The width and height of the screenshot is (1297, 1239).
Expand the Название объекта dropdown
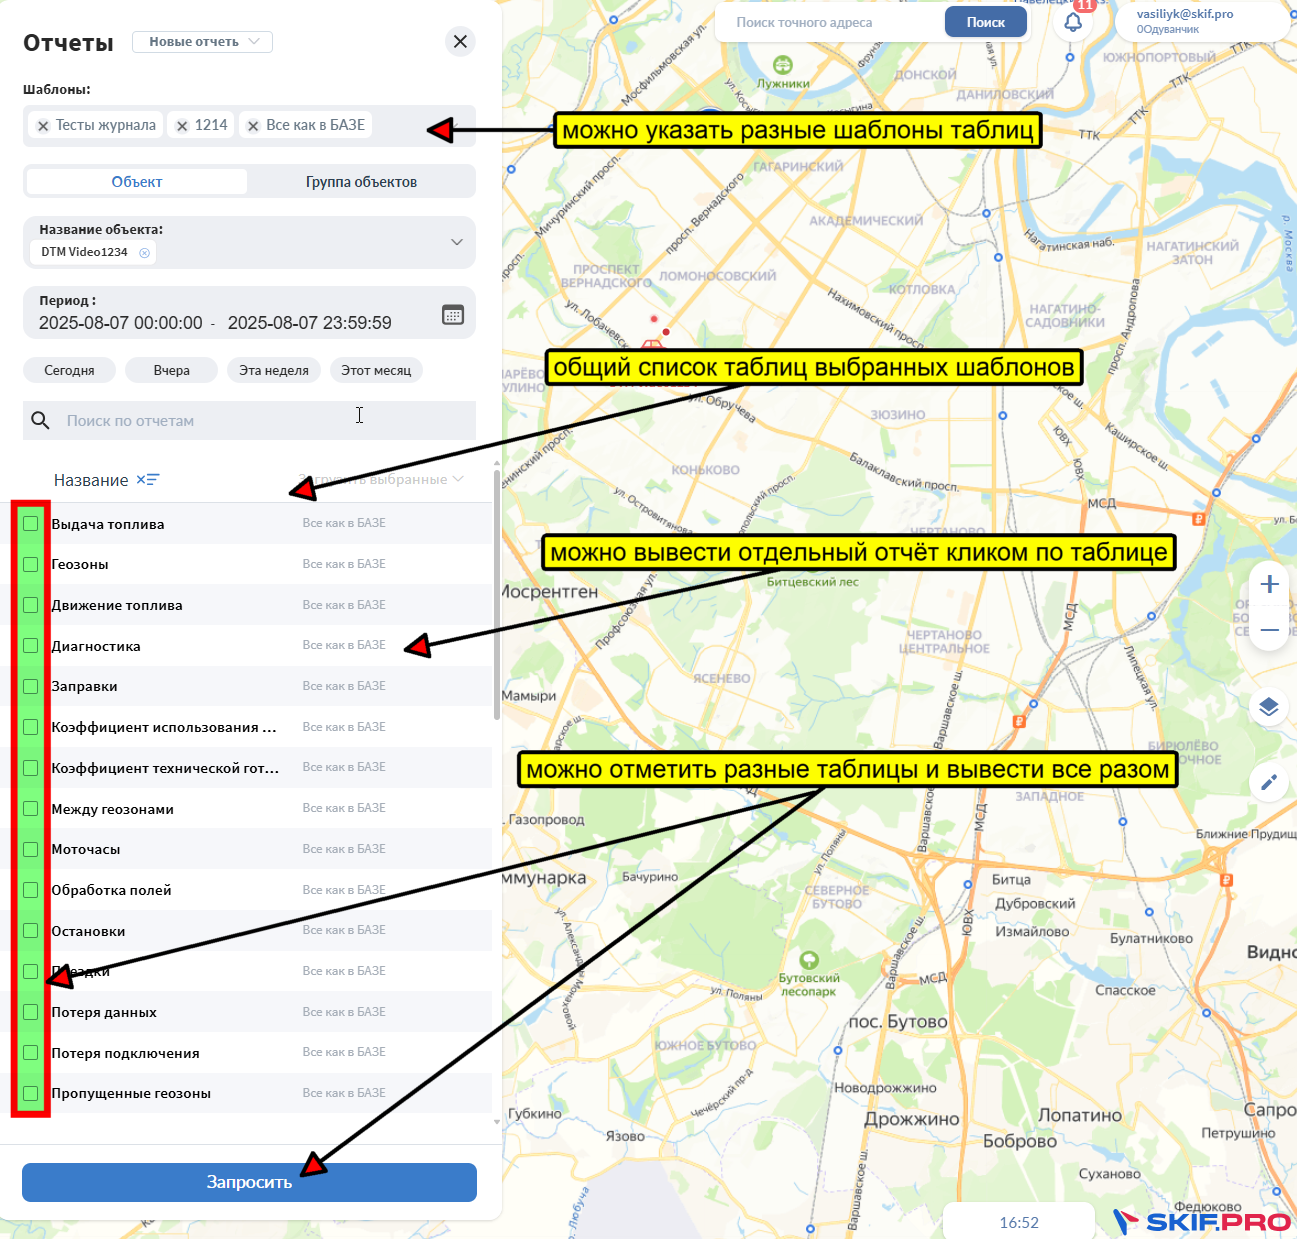pyautogui.click(x=456, y=242)
